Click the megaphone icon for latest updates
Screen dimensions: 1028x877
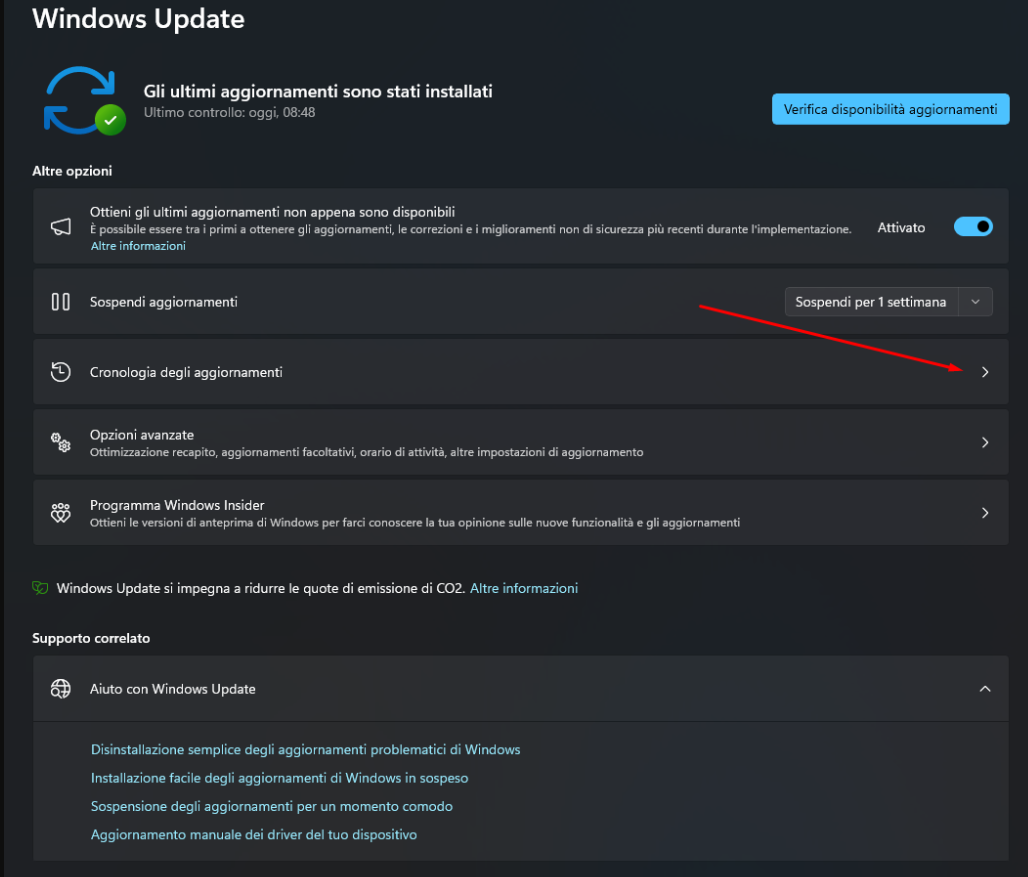[61, 228]
